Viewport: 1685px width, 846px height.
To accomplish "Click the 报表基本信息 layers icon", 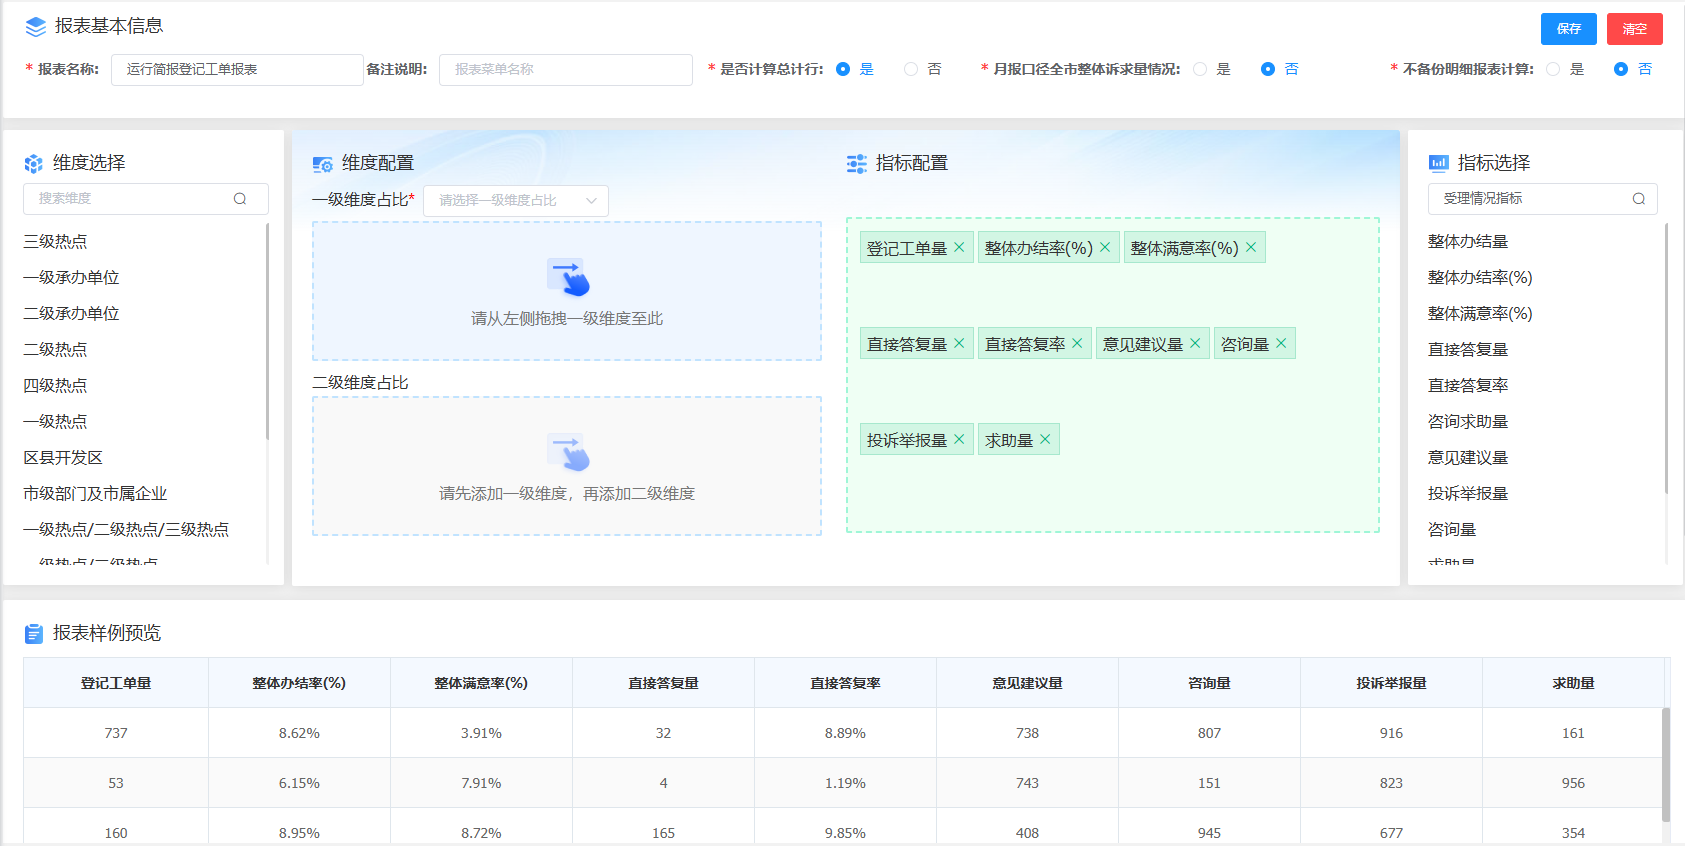I will coord(36,27).
